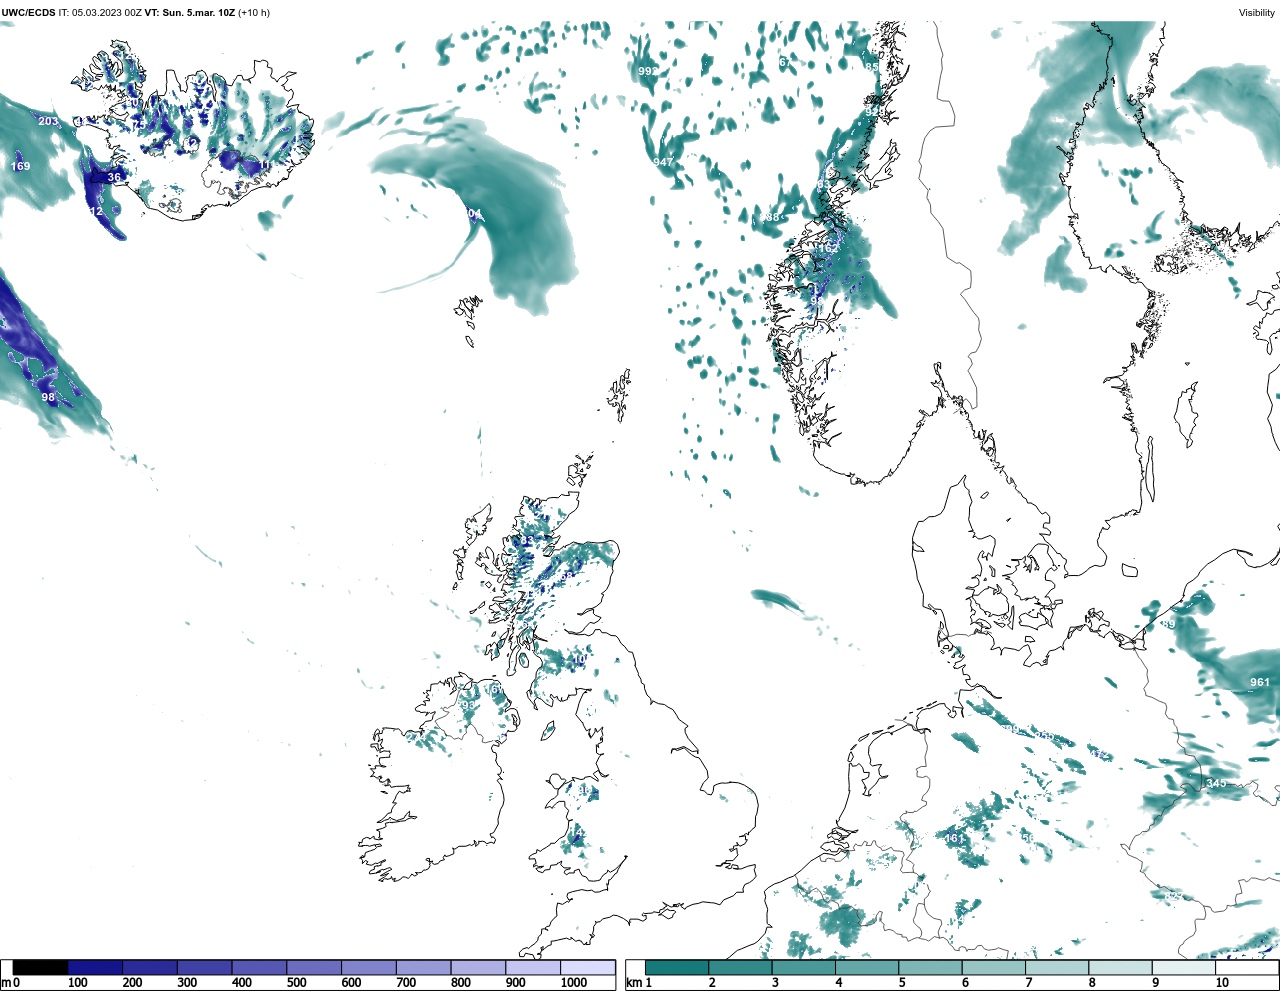Image resolution: width=1280 pixels, height=991 pixels.
Task: Select the 5–6 km legend swatch
Action: pyautogui.click(x=931, y=967)
